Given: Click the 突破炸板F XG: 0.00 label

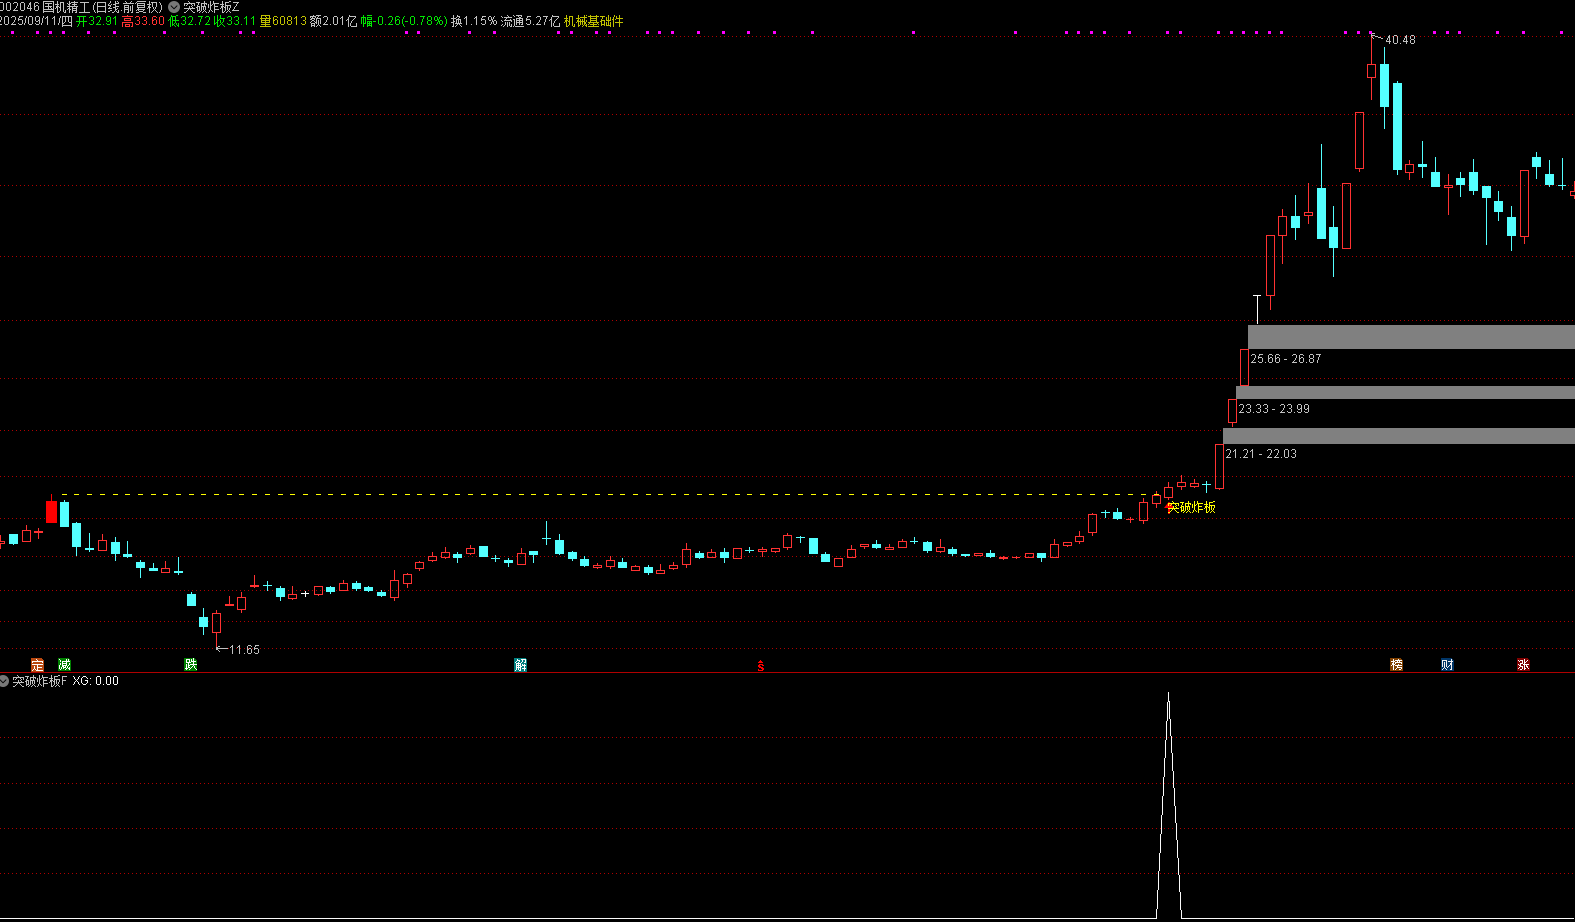Looking at the screenshot, I should pos(65,681).
